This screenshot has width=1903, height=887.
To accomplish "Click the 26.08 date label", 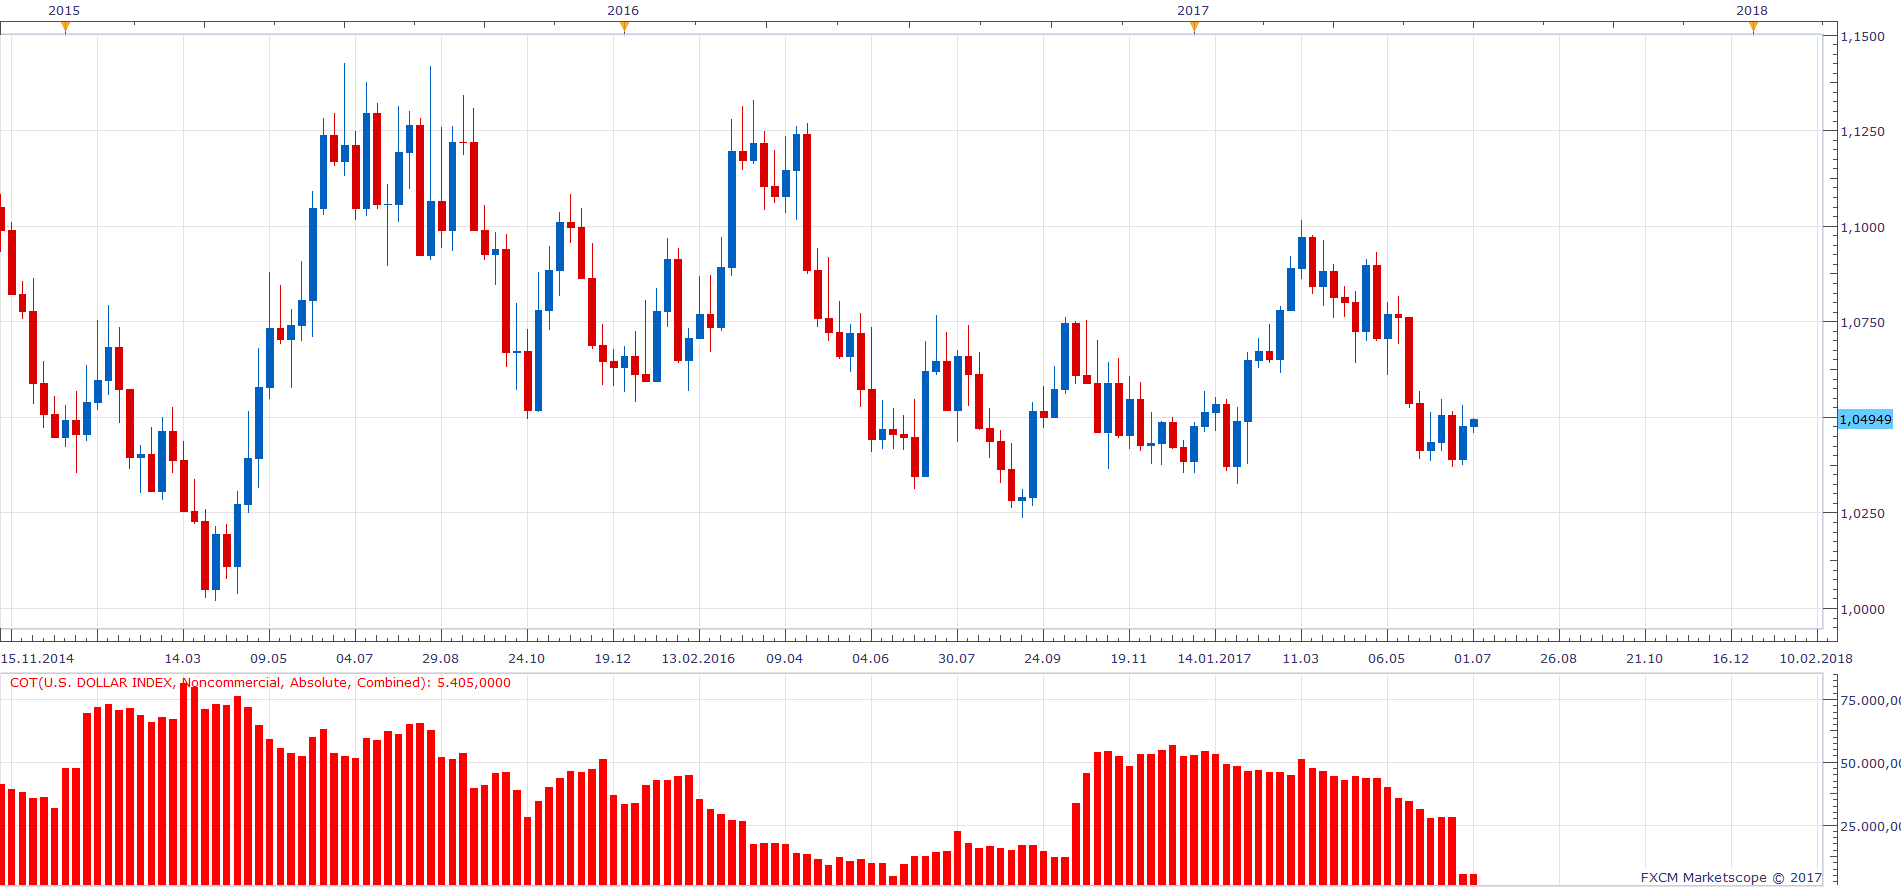I will coord(1559,658).
